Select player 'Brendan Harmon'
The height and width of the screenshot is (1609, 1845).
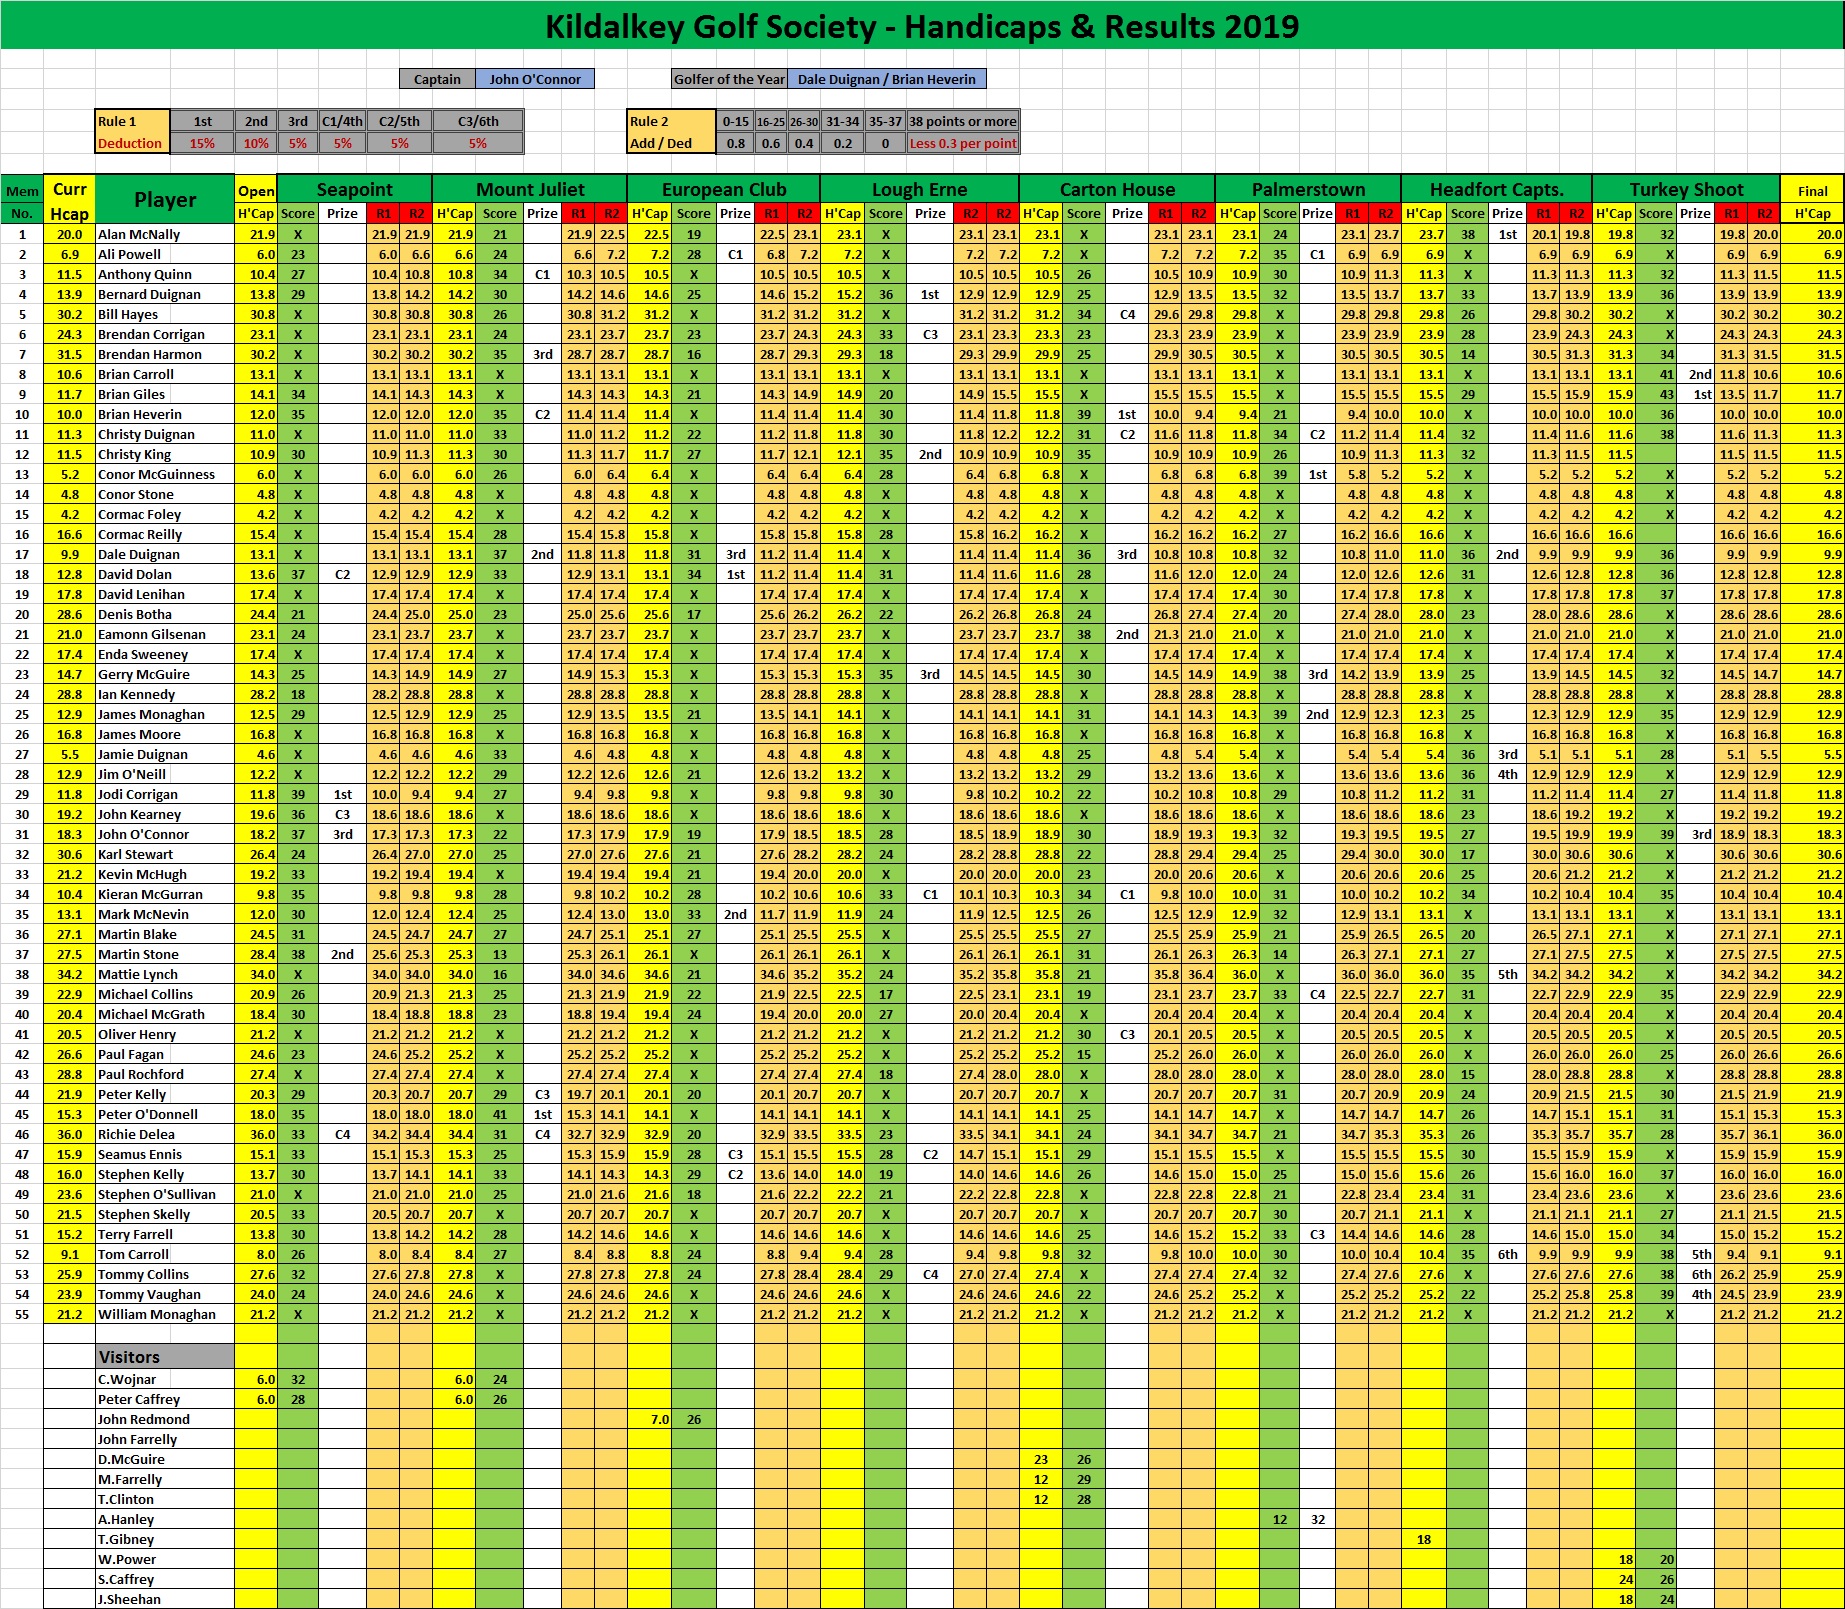pos(165,354)
